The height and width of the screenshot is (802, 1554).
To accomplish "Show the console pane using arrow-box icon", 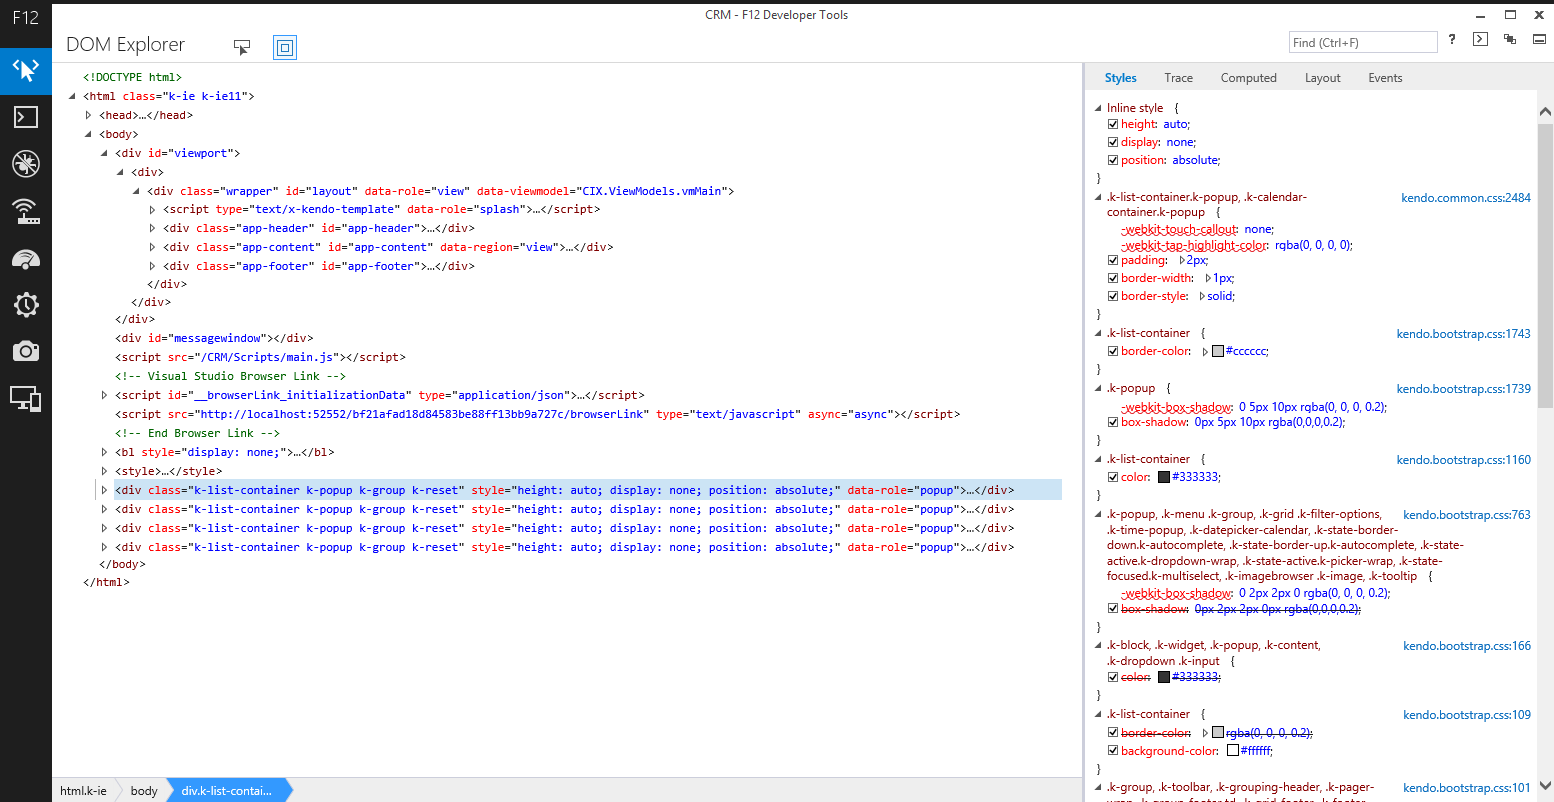I will 1481,40.
